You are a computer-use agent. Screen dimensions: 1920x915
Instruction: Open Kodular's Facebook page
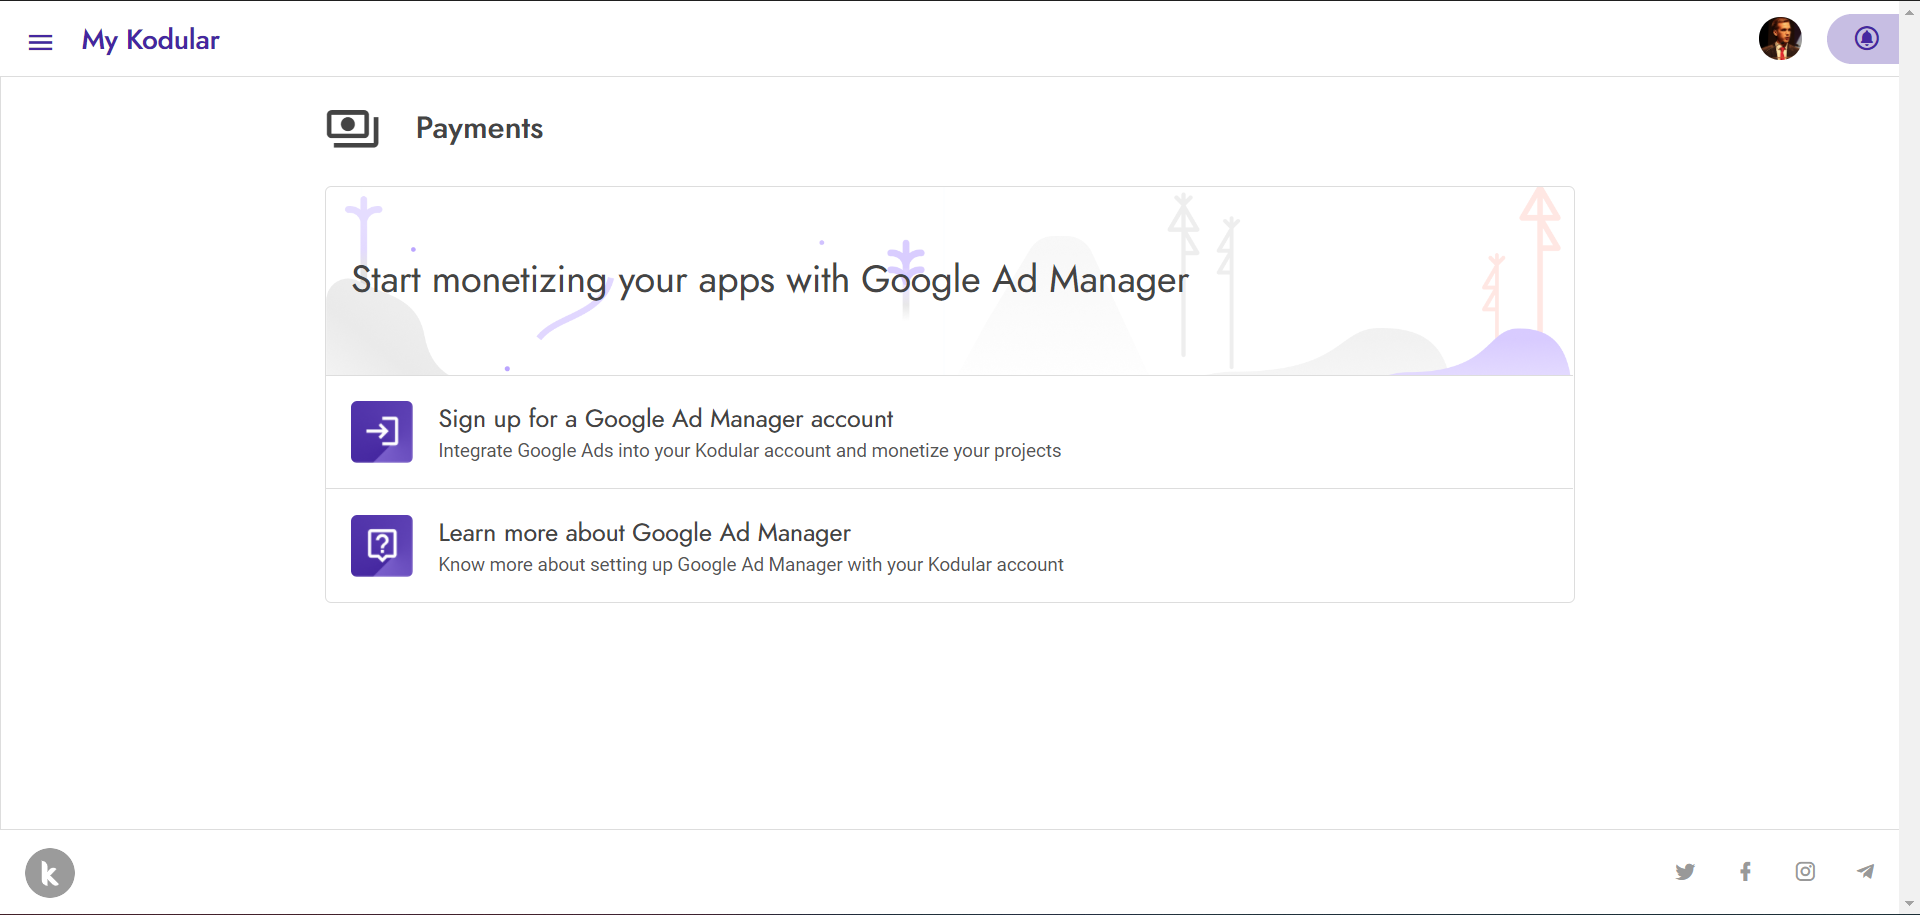[1745, 872]
